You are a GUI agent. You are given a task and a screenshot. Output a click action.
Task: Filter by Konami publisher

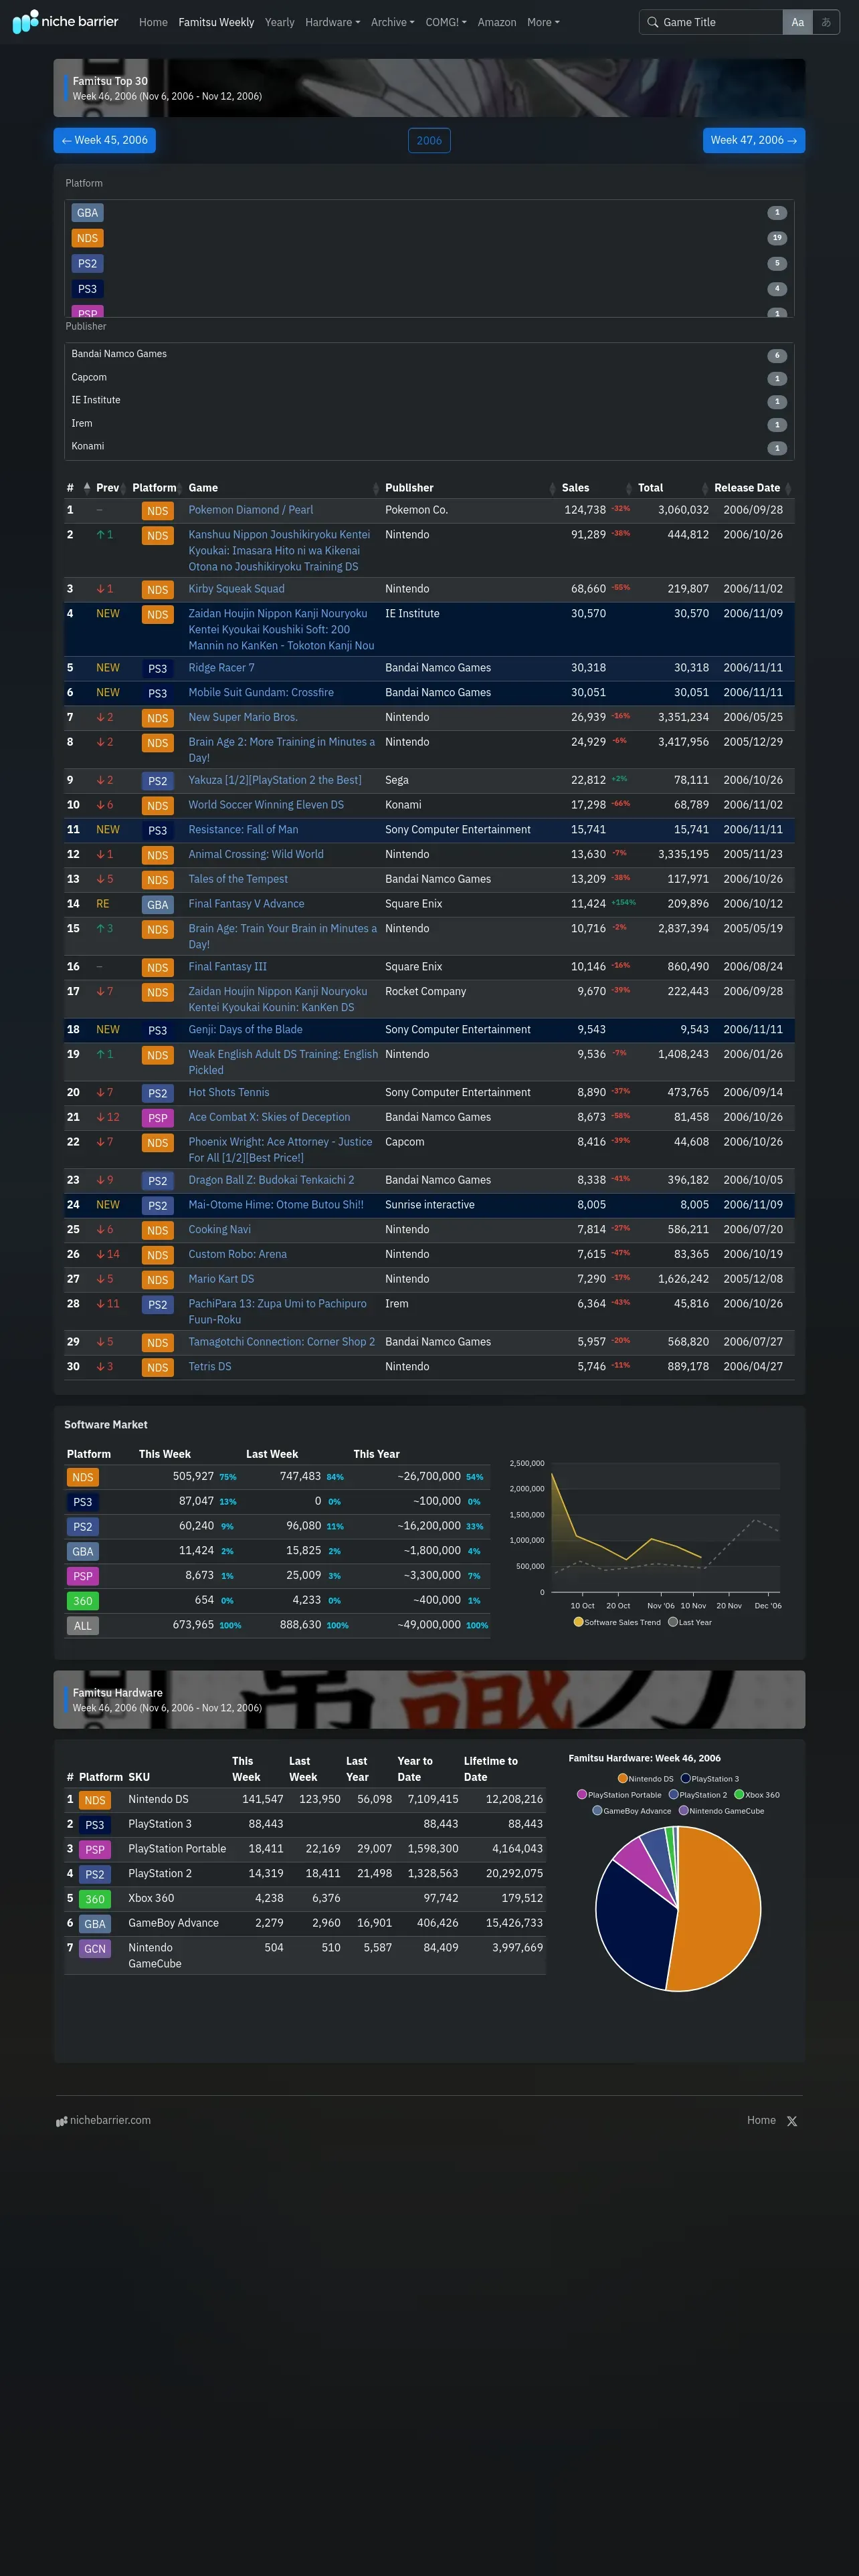429,446
